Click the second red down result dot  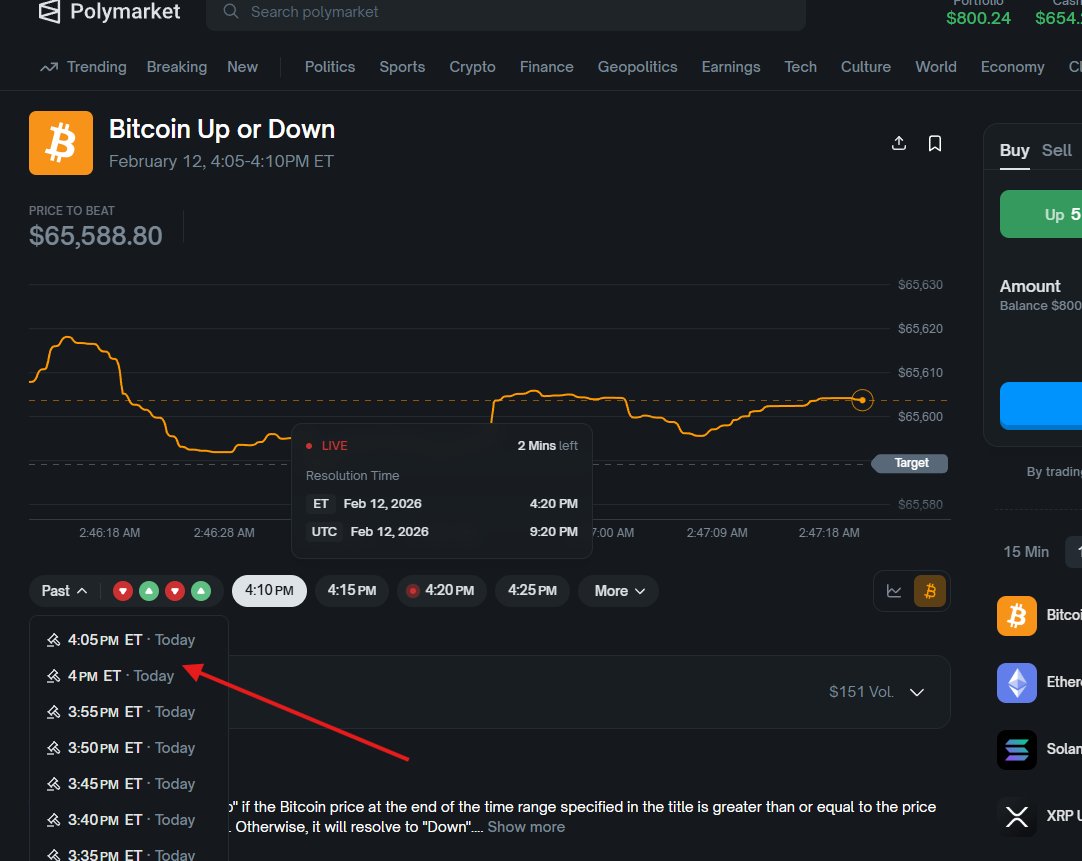click(175, 591)
